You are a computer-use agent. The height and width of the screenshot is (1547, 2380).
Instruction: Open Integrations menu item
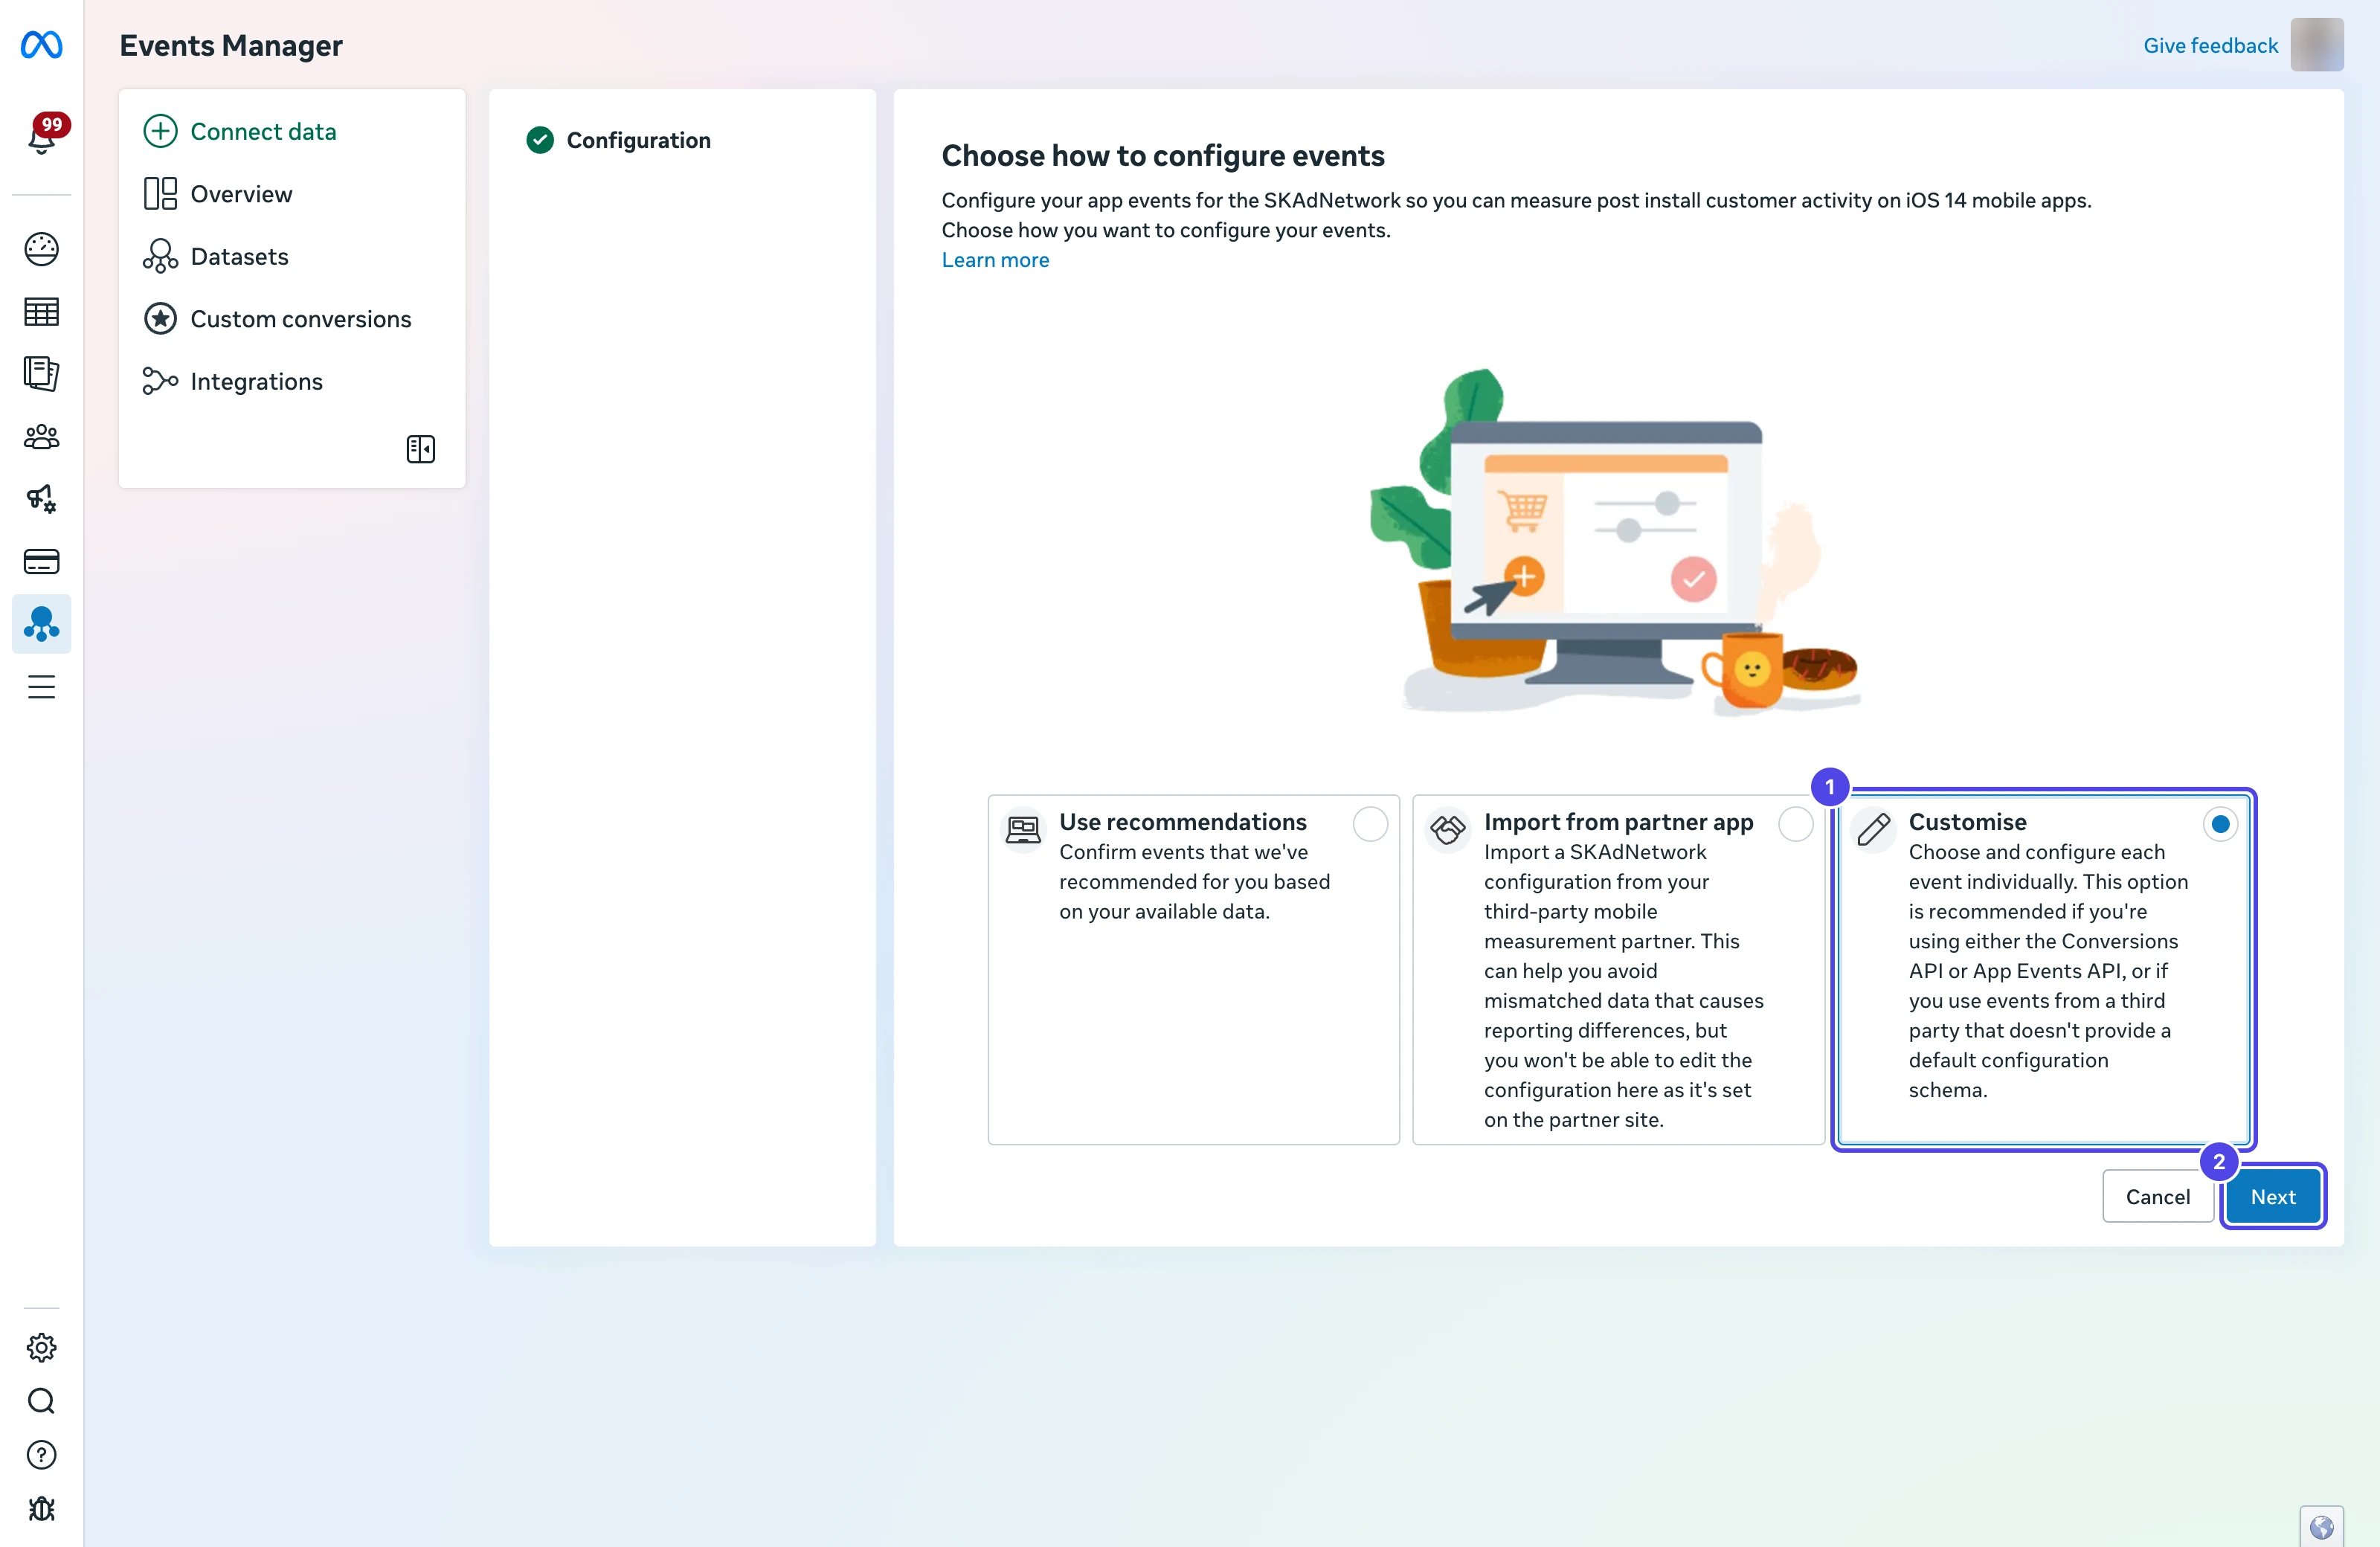coord(233,381)
